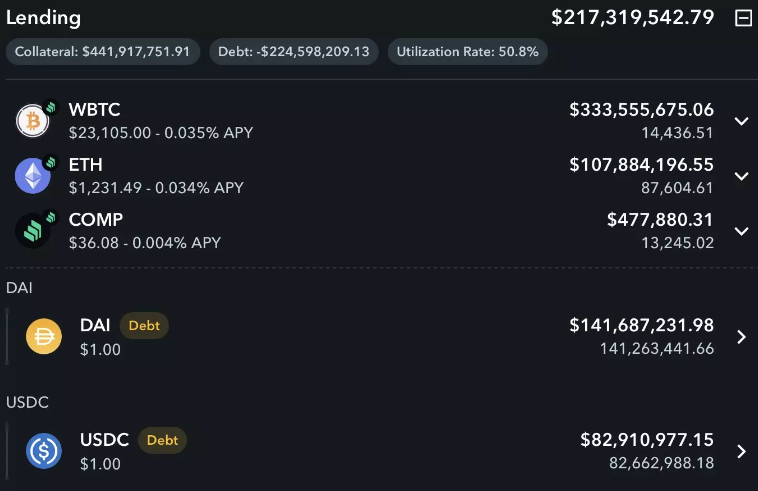Click the COMP token icon

coord(31,232)
